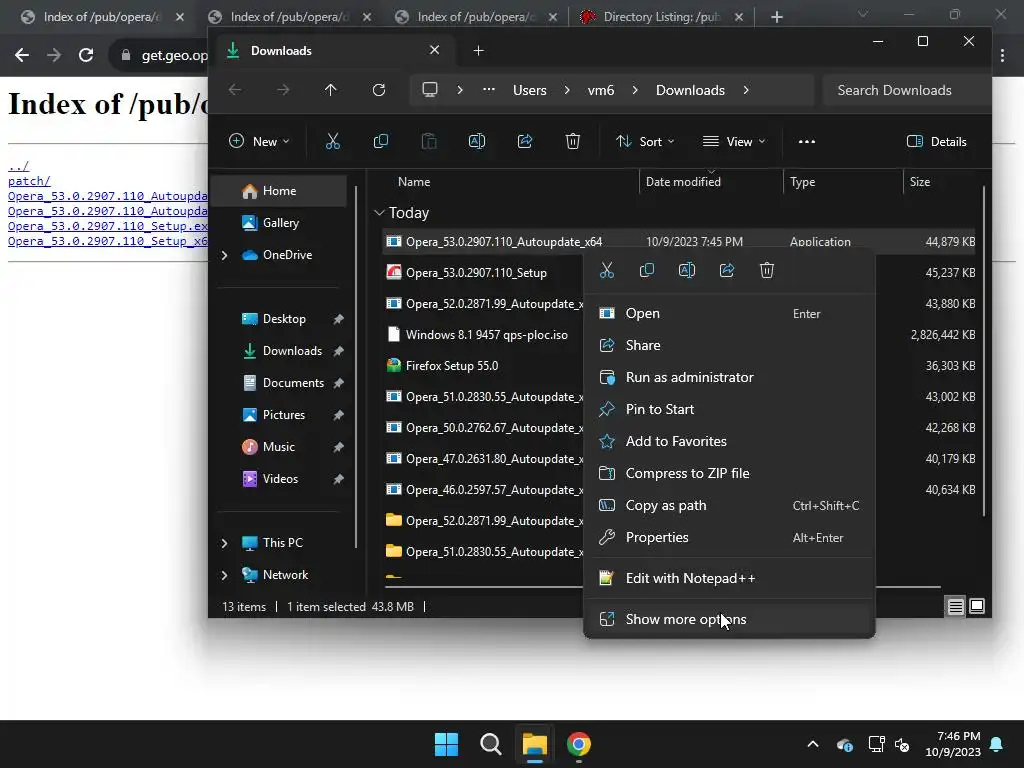Click Show more options
Screen dimensions: 1024x768
pyautogui.click(x=729, y=619)
